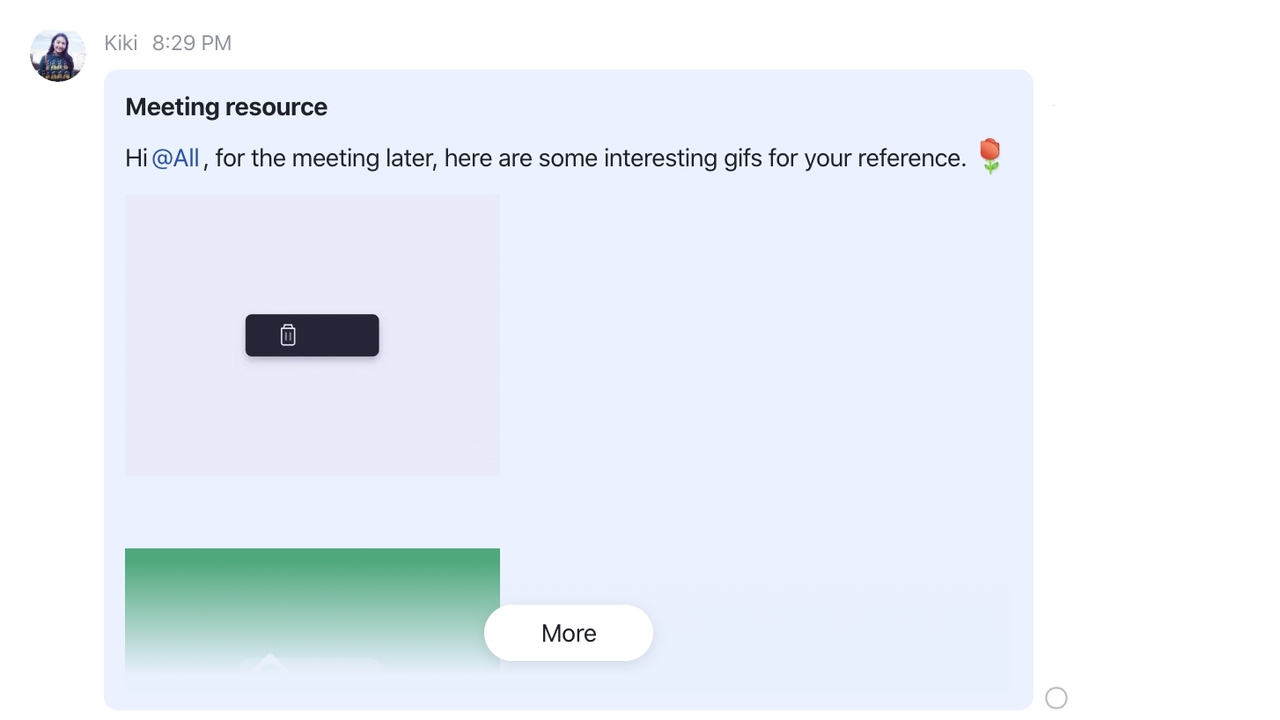Click the 8:29 PM timestamp

coord(192,43)
